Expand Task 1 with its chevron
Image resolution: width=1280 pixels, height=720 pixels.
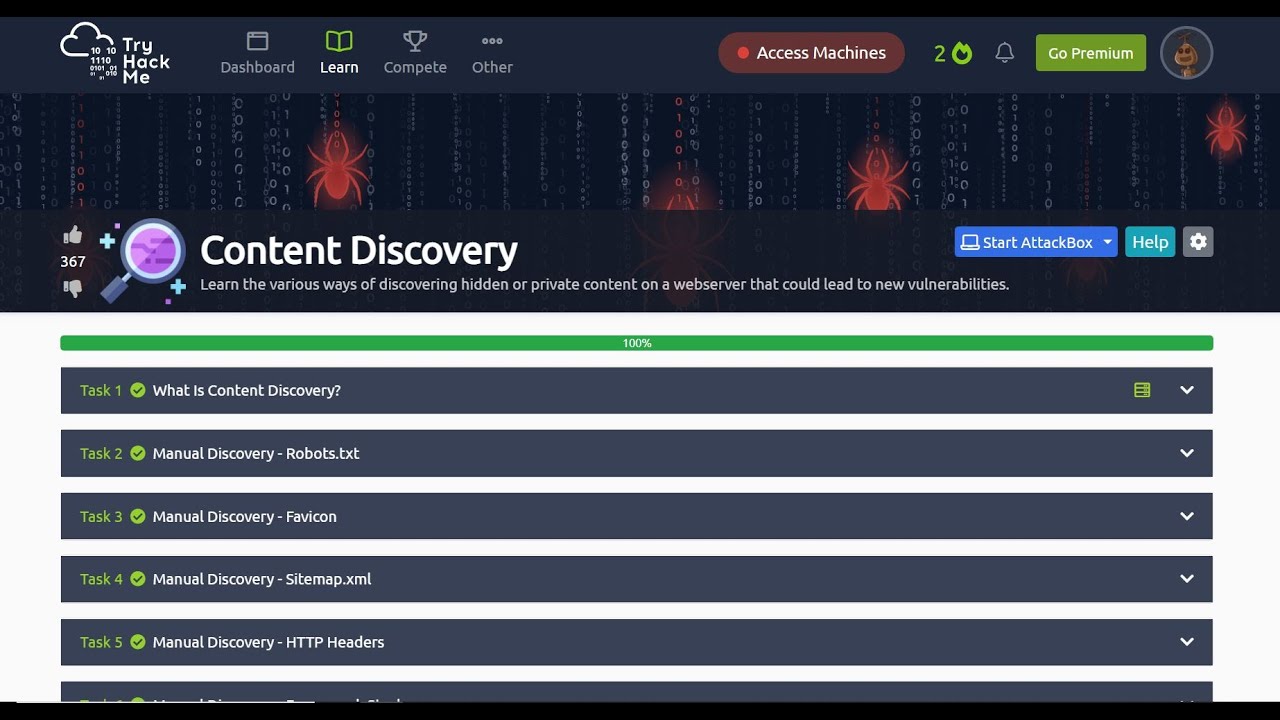coord(1187,390)
